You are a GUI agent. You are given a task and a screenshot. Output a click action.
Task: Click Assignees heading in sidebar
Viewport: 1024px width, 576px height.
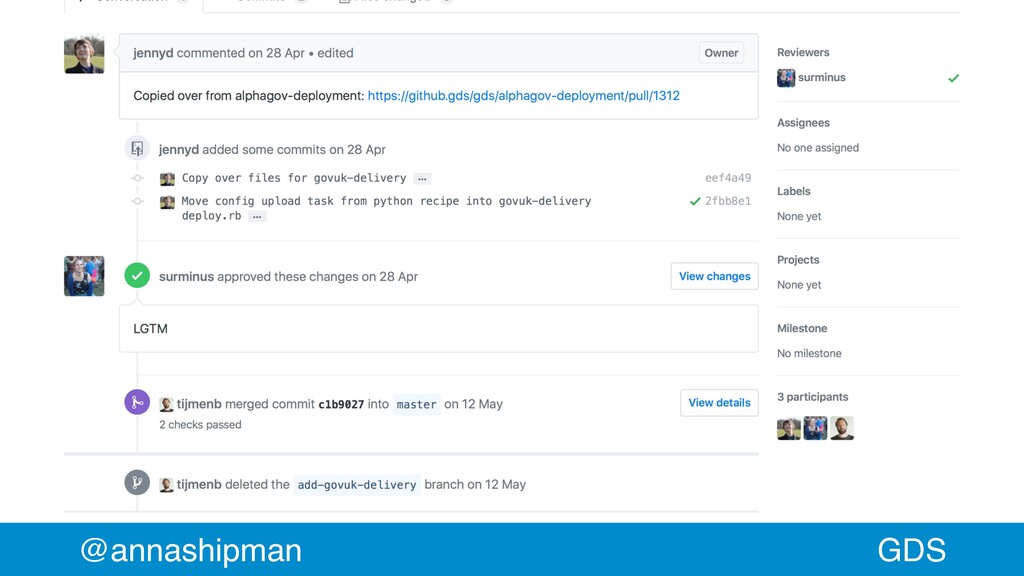[x=803, y=123]
